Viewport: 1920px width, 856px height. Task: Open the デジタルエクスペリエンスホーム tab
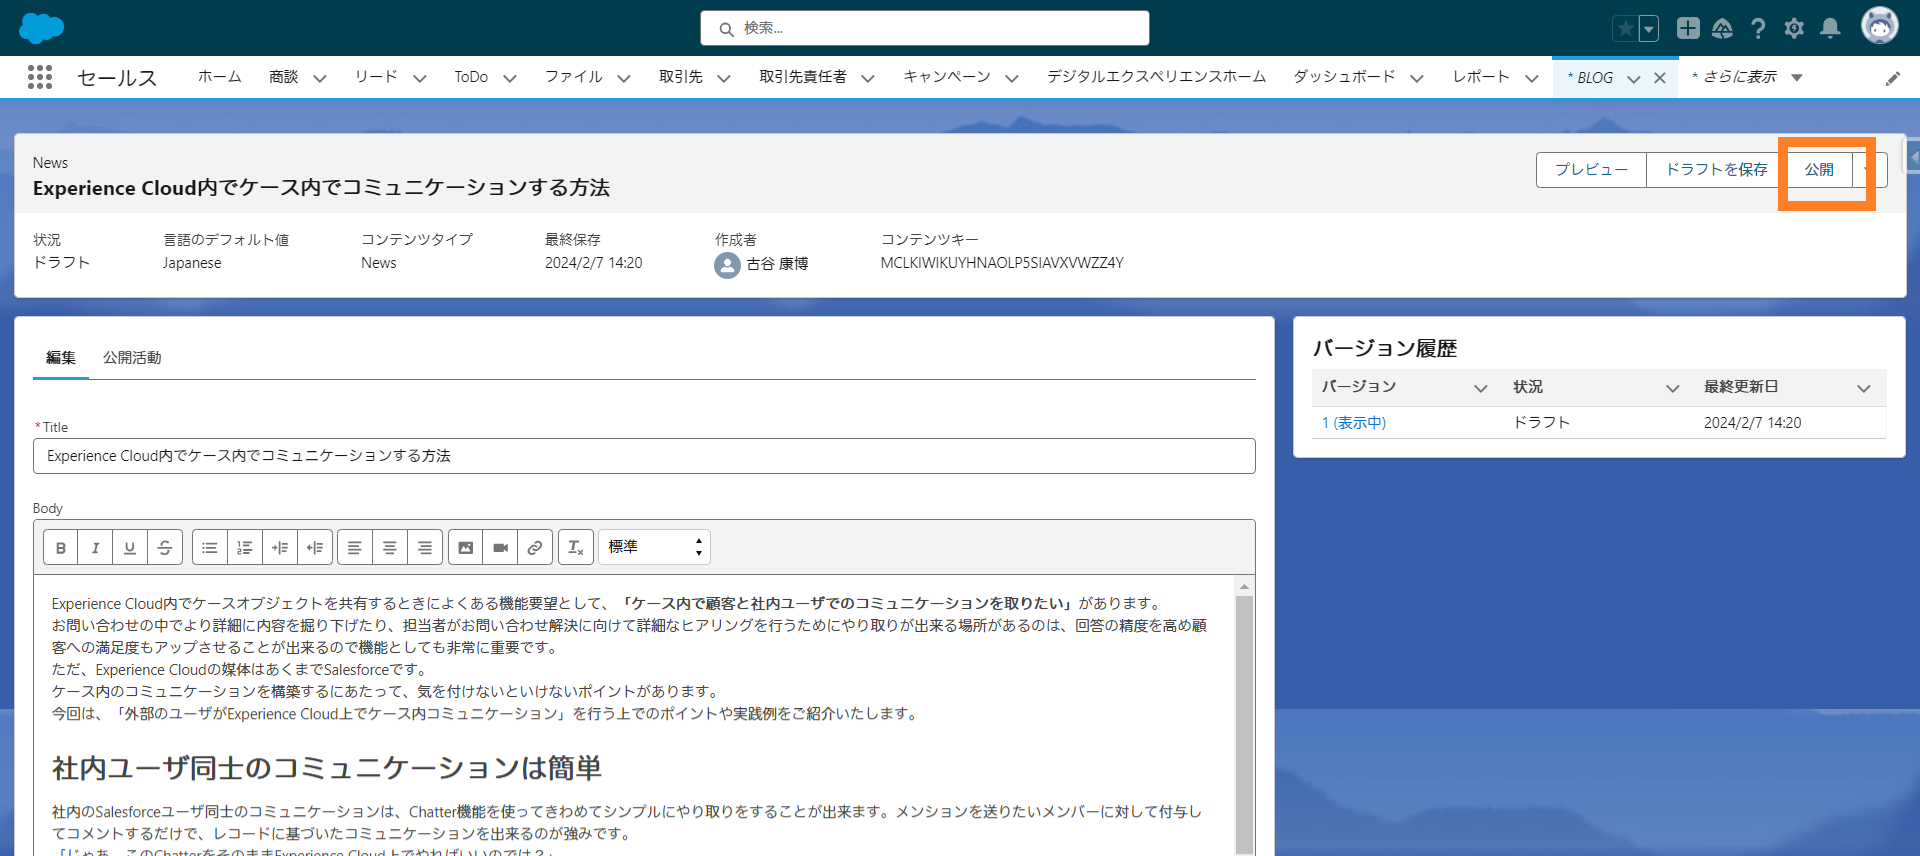tap(1157, 77)
